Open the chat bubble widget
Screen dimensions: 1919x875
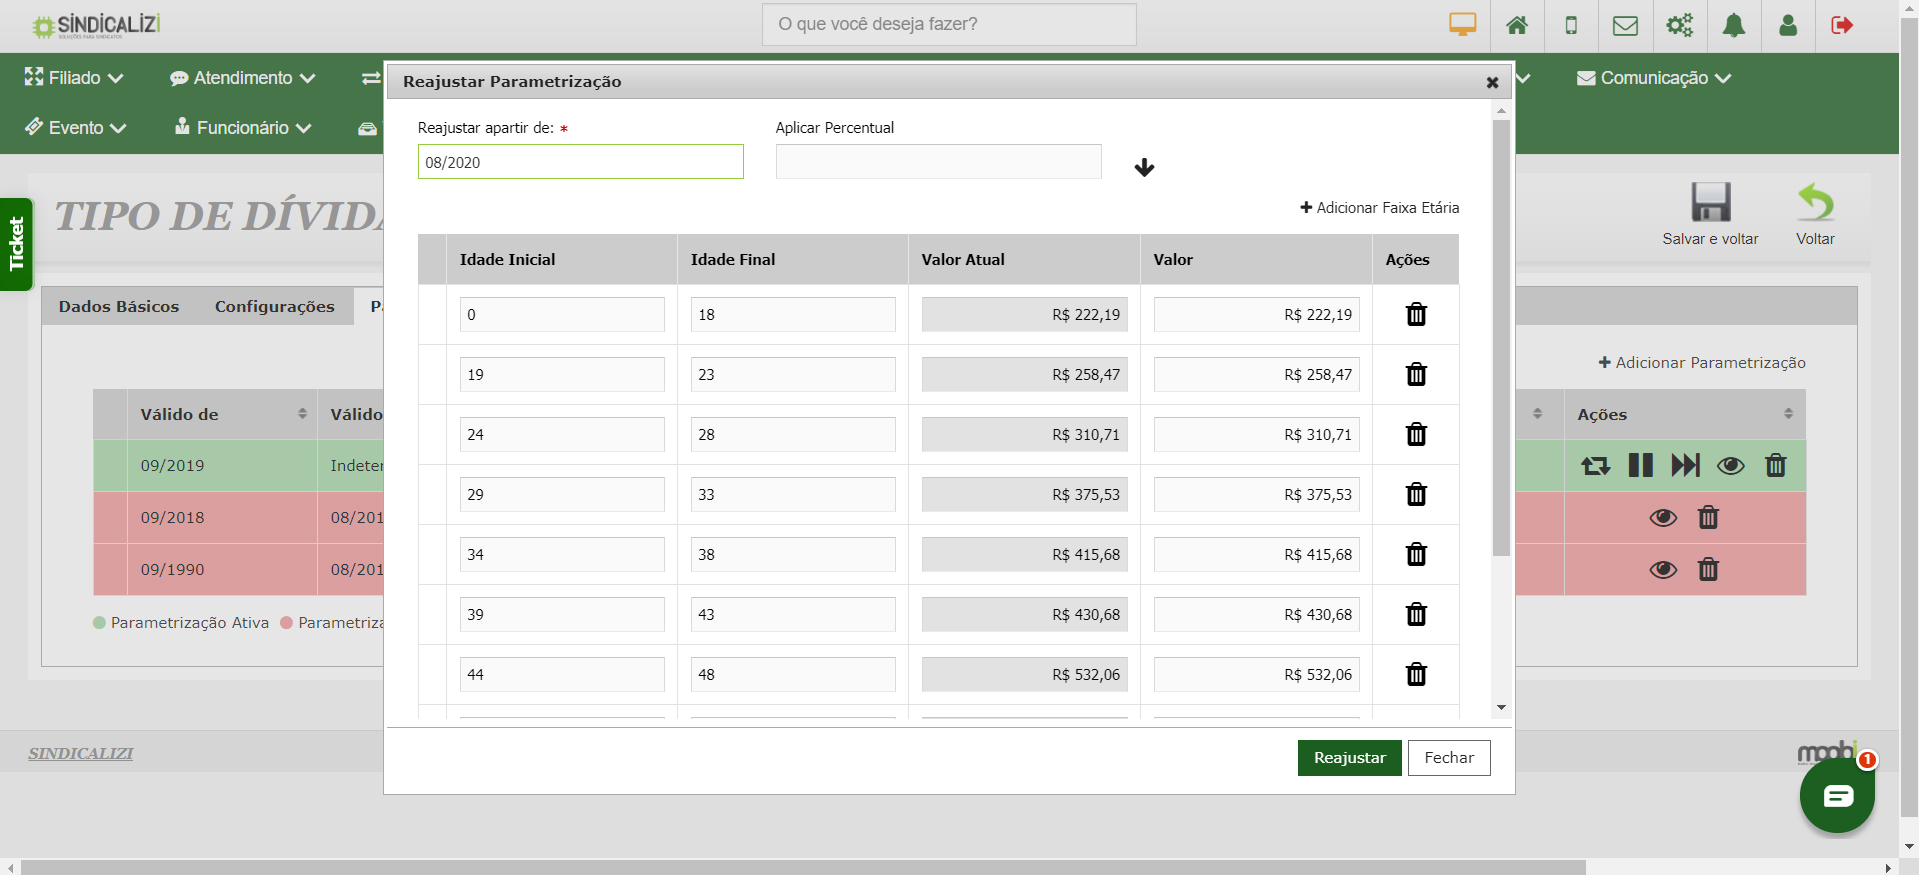(x=1837, y=796)
